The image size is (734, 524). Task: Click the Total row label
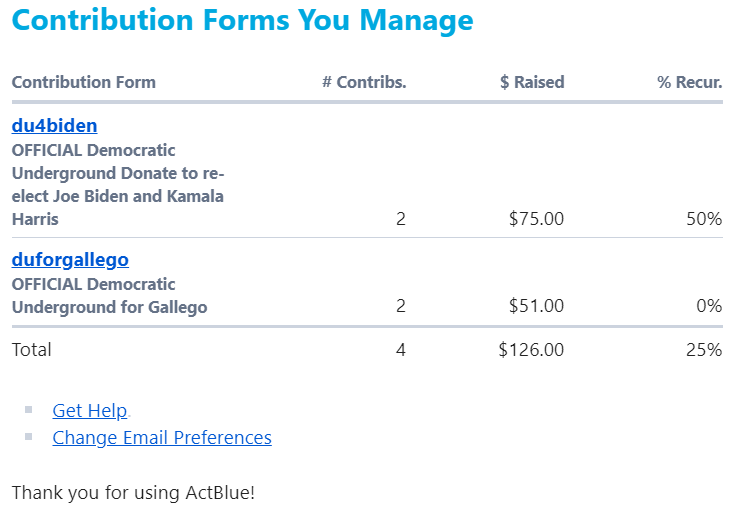[32, 350]
